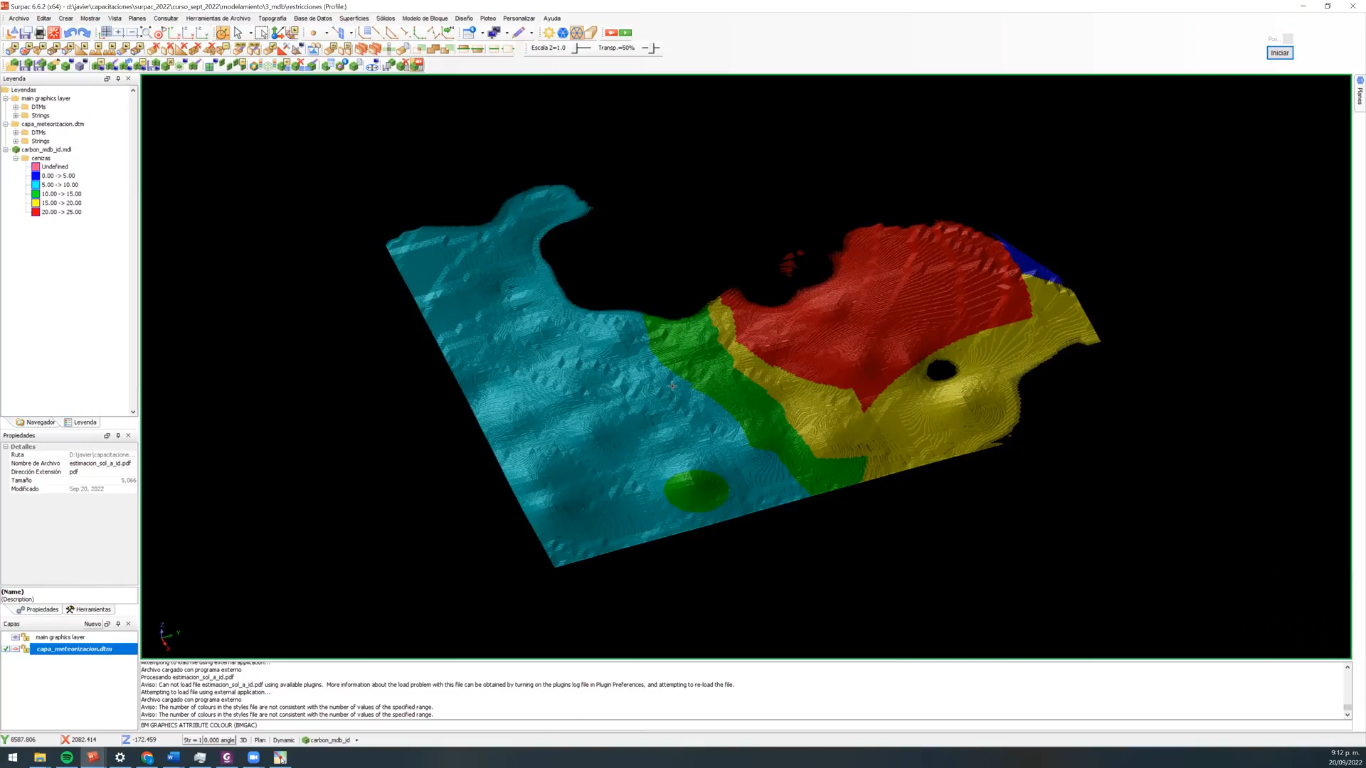The image size is (1366, 768).
Task: Toggle lock icon on main graphics layer
Action: pyautogui.click(x=25, y=637)
